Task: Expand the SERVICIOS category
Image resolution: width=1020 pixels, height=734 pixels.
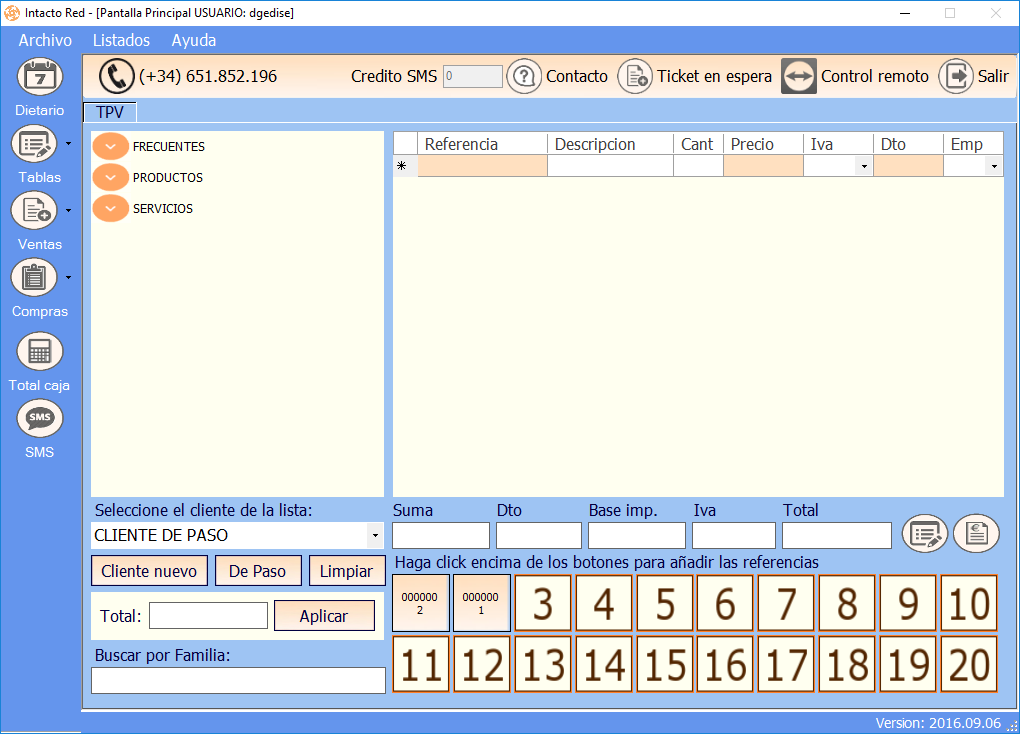Action: 111,208
